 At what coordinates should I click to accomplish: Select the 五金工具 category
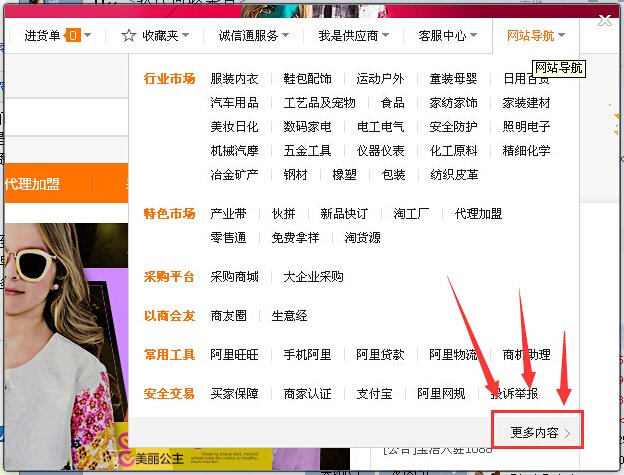tap(307, 150)
